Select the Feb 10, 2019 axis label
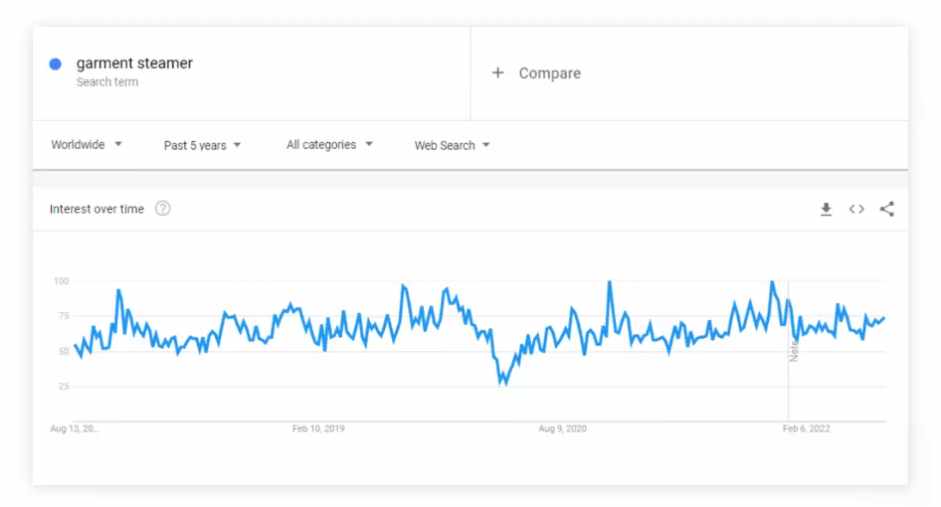The width and height of the screenshot is (941, 507). 318,428
